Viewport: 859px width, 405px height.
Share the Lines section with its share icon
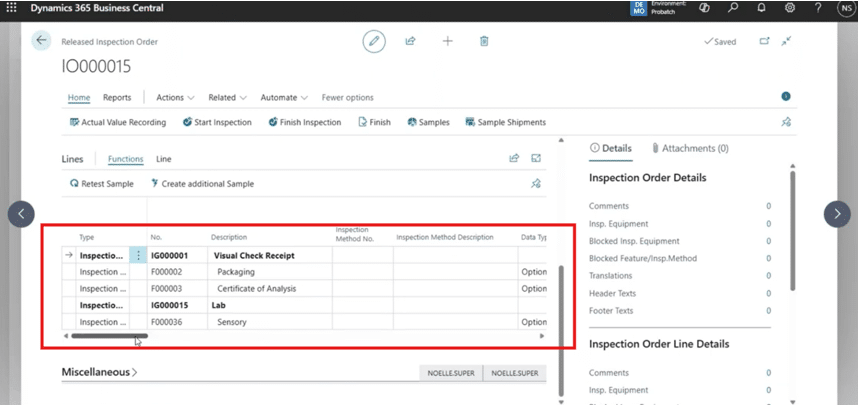click(x=514, y=158)
